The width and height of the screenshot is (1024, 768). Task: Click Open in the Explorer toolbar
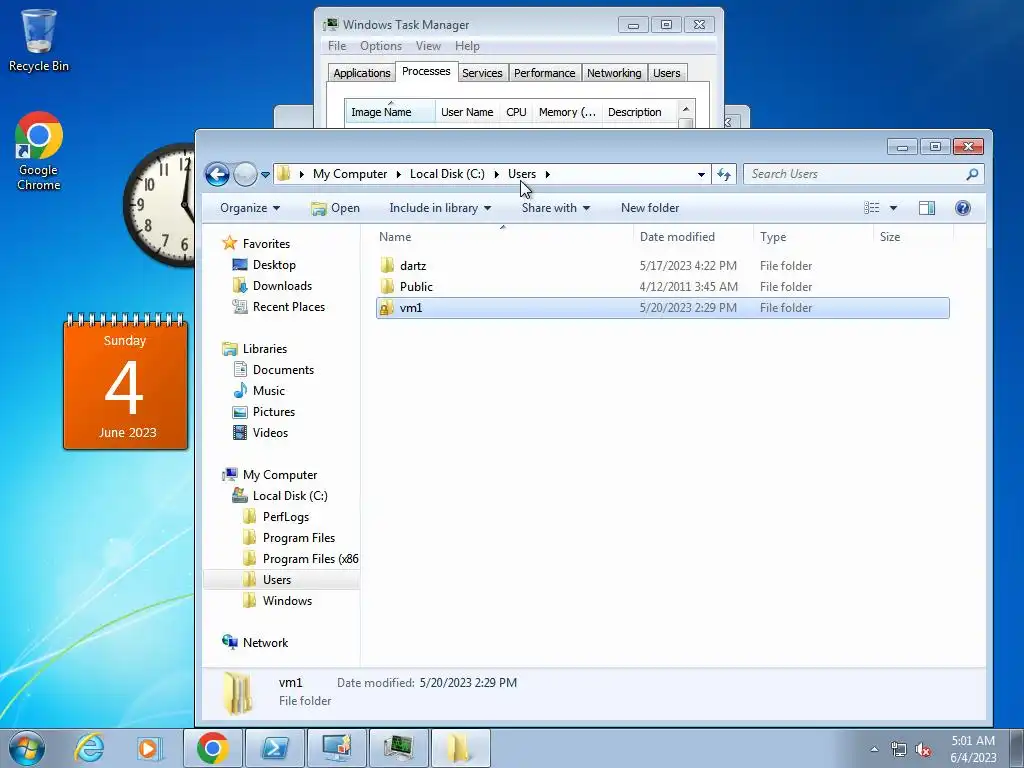(336, 208)
